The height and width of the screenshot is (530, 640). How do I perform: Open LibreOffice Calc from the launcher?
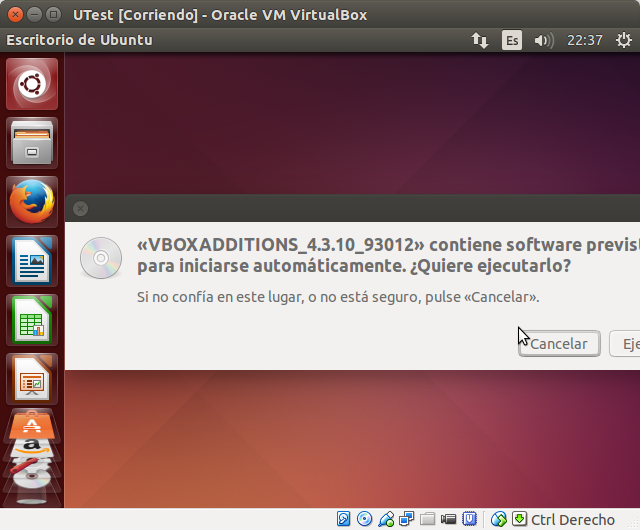point(32,320)
